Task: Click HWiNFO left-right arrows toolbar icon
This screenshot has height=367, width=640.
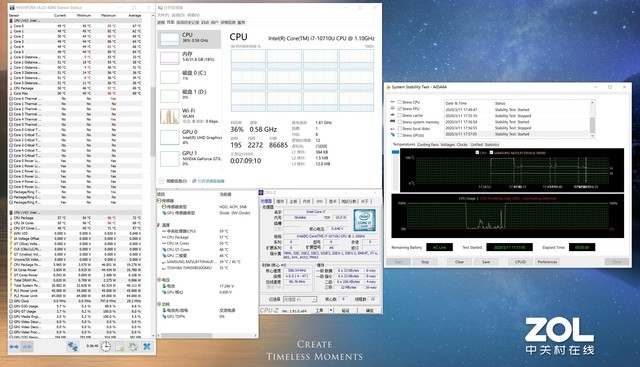Action: point(14,347)
